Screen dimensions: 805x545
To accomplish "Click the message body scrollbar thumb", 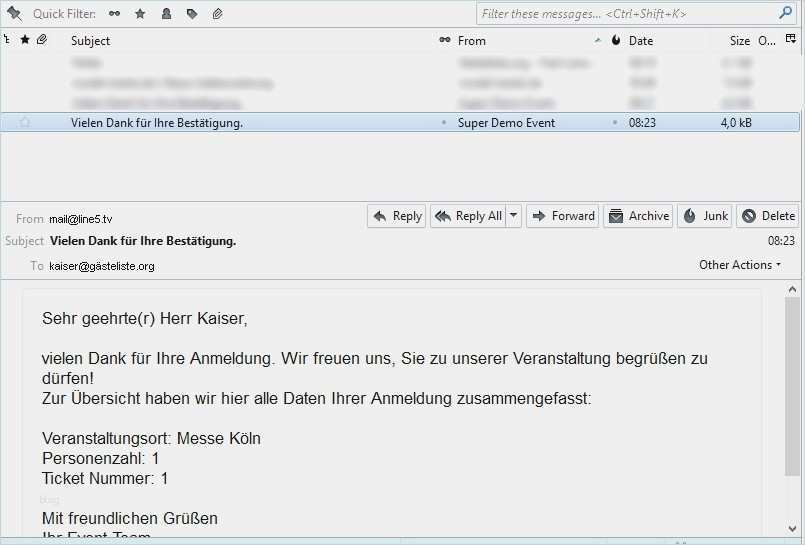I will pyautogui.click(x=792, y=386).
